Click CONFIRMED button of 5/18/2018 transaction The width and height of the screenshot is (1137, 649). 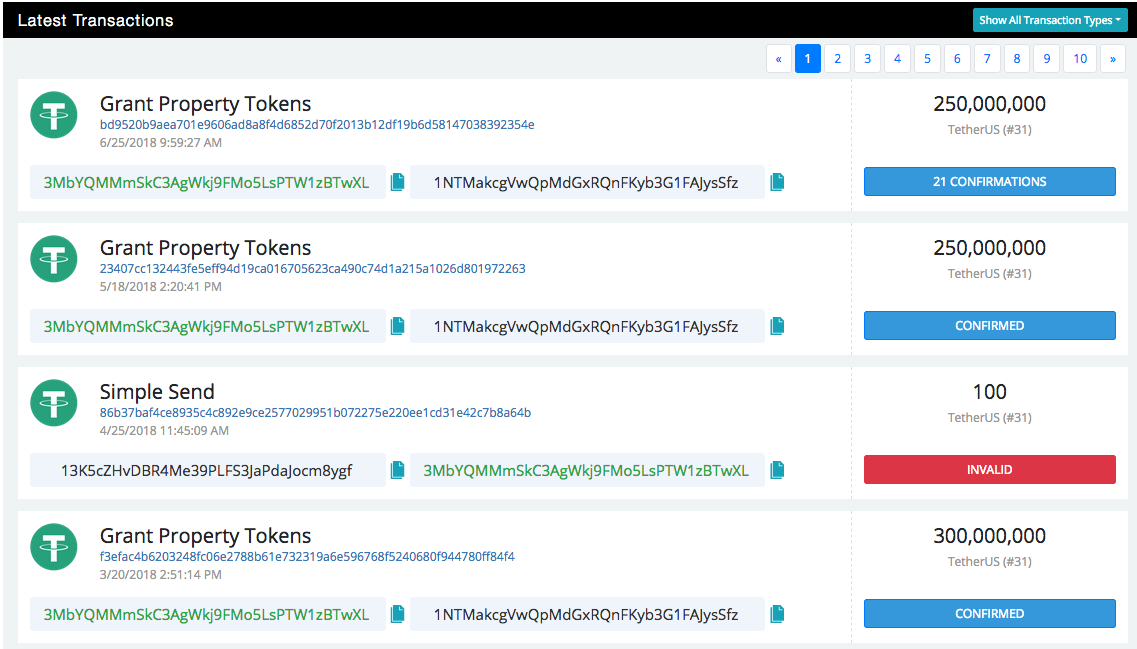click(x=989, y=326)
